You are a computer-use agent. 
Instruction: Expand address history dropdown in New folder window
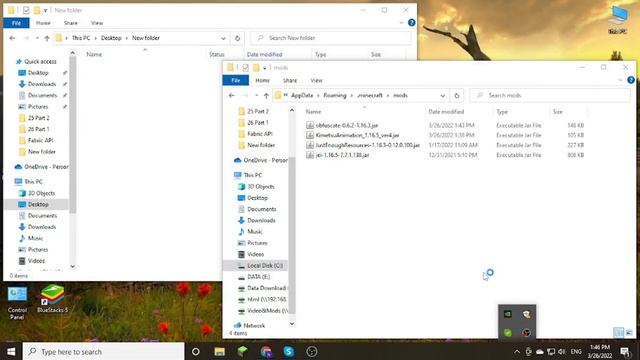coord(223,38)
